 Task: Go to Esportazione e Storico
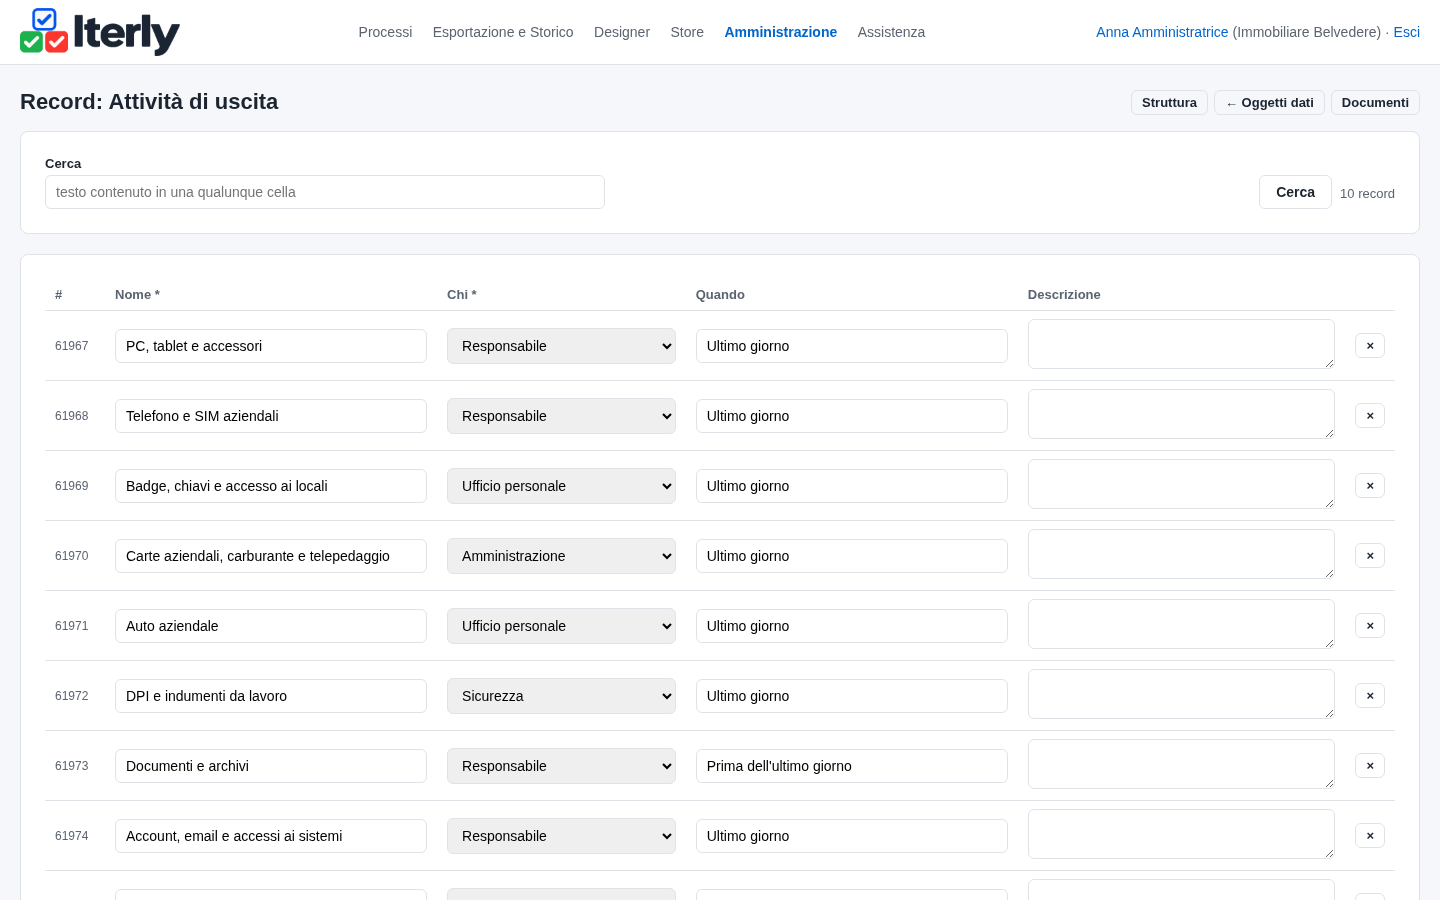tap(503, 32)
